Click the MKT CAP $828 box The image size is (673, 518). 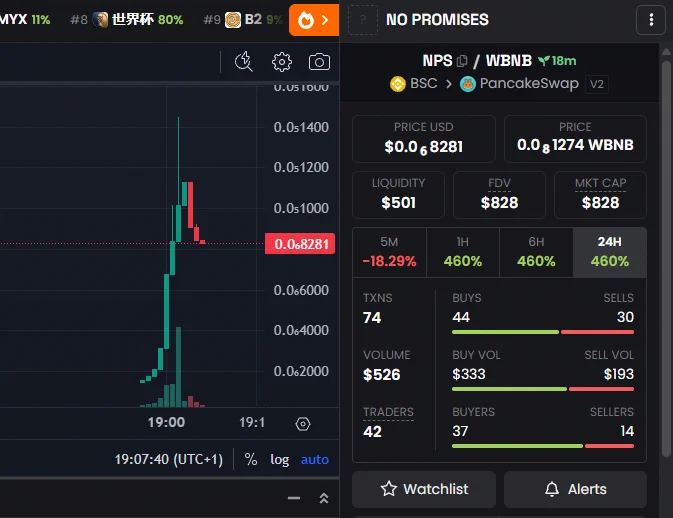[600, 195]
